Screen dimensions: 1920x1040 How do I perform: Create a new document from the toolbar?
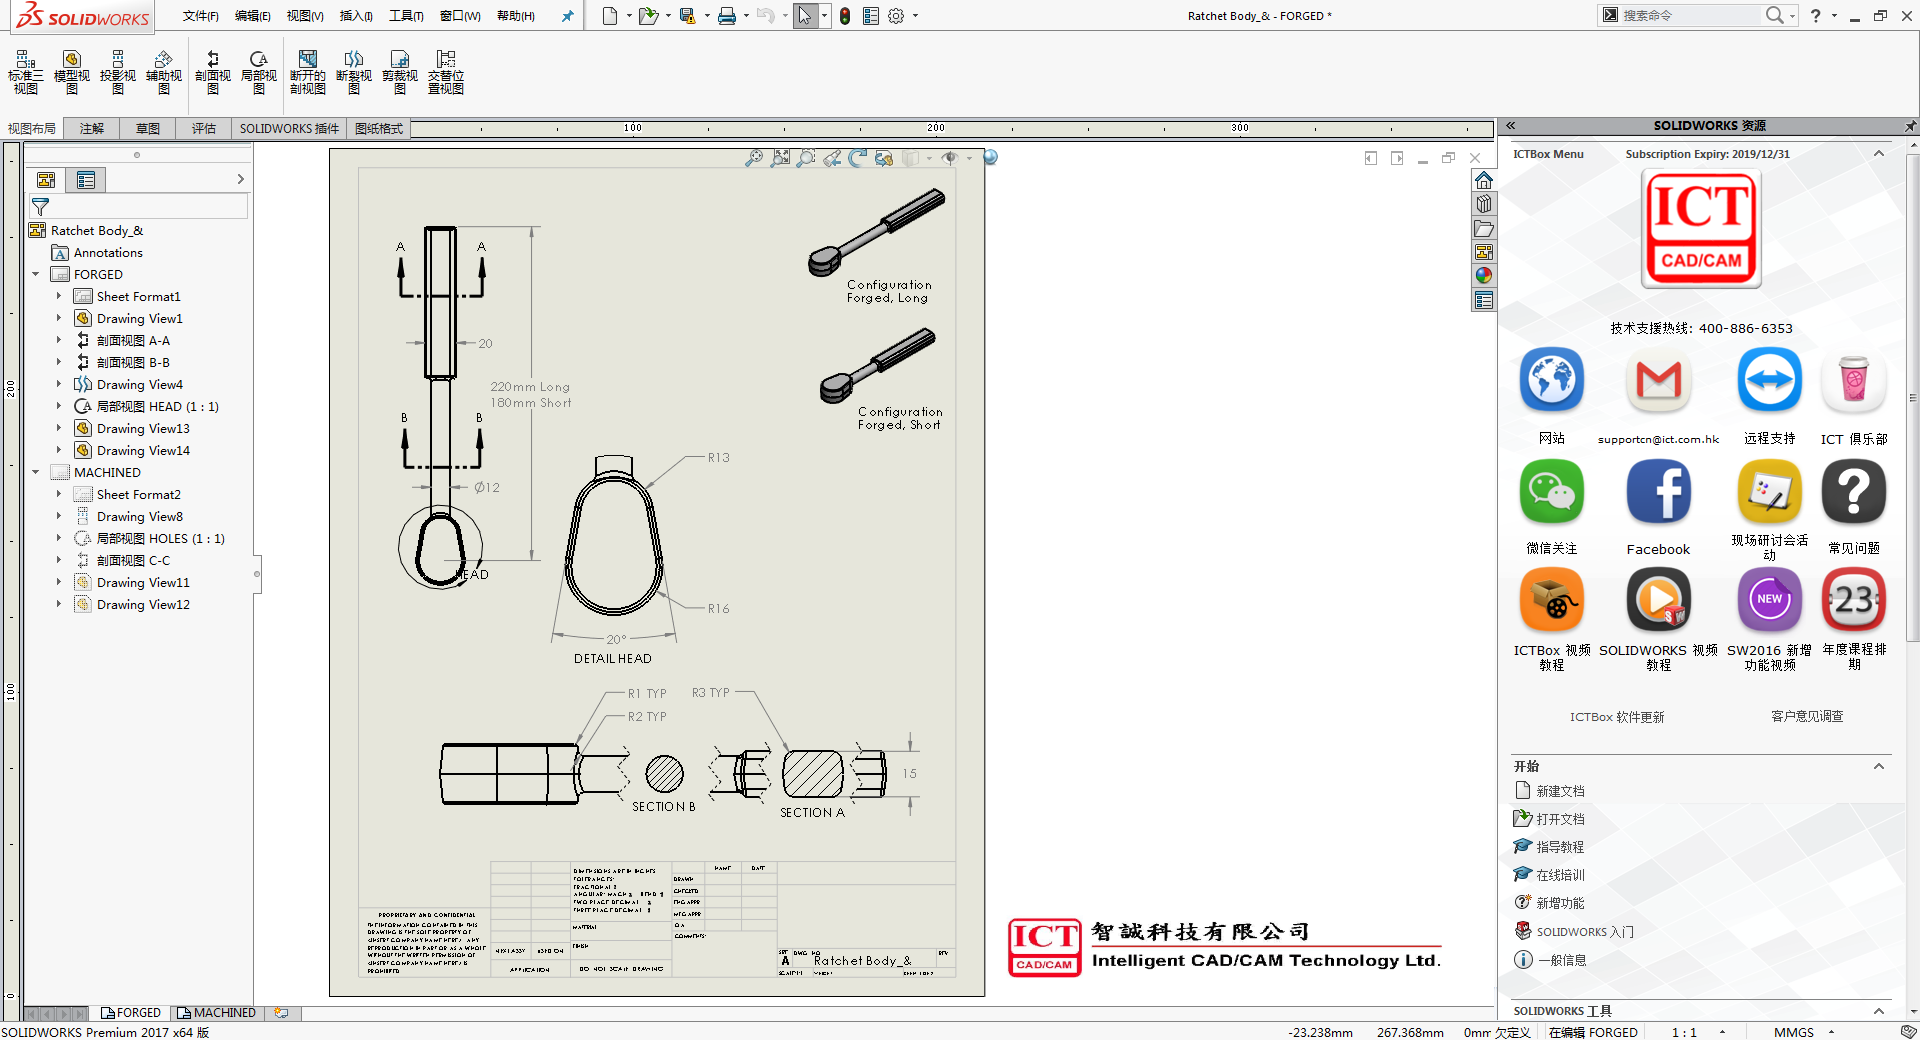click(x=610, y=16)
